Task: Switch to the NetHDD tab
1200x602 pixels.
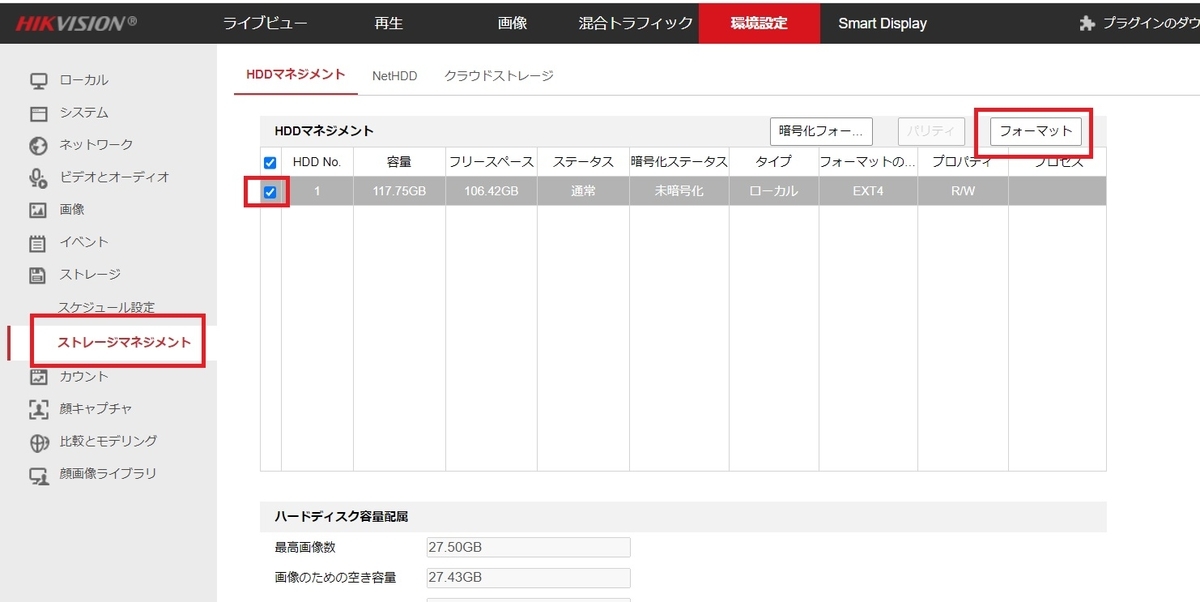Action: click(x=394, y=74)
